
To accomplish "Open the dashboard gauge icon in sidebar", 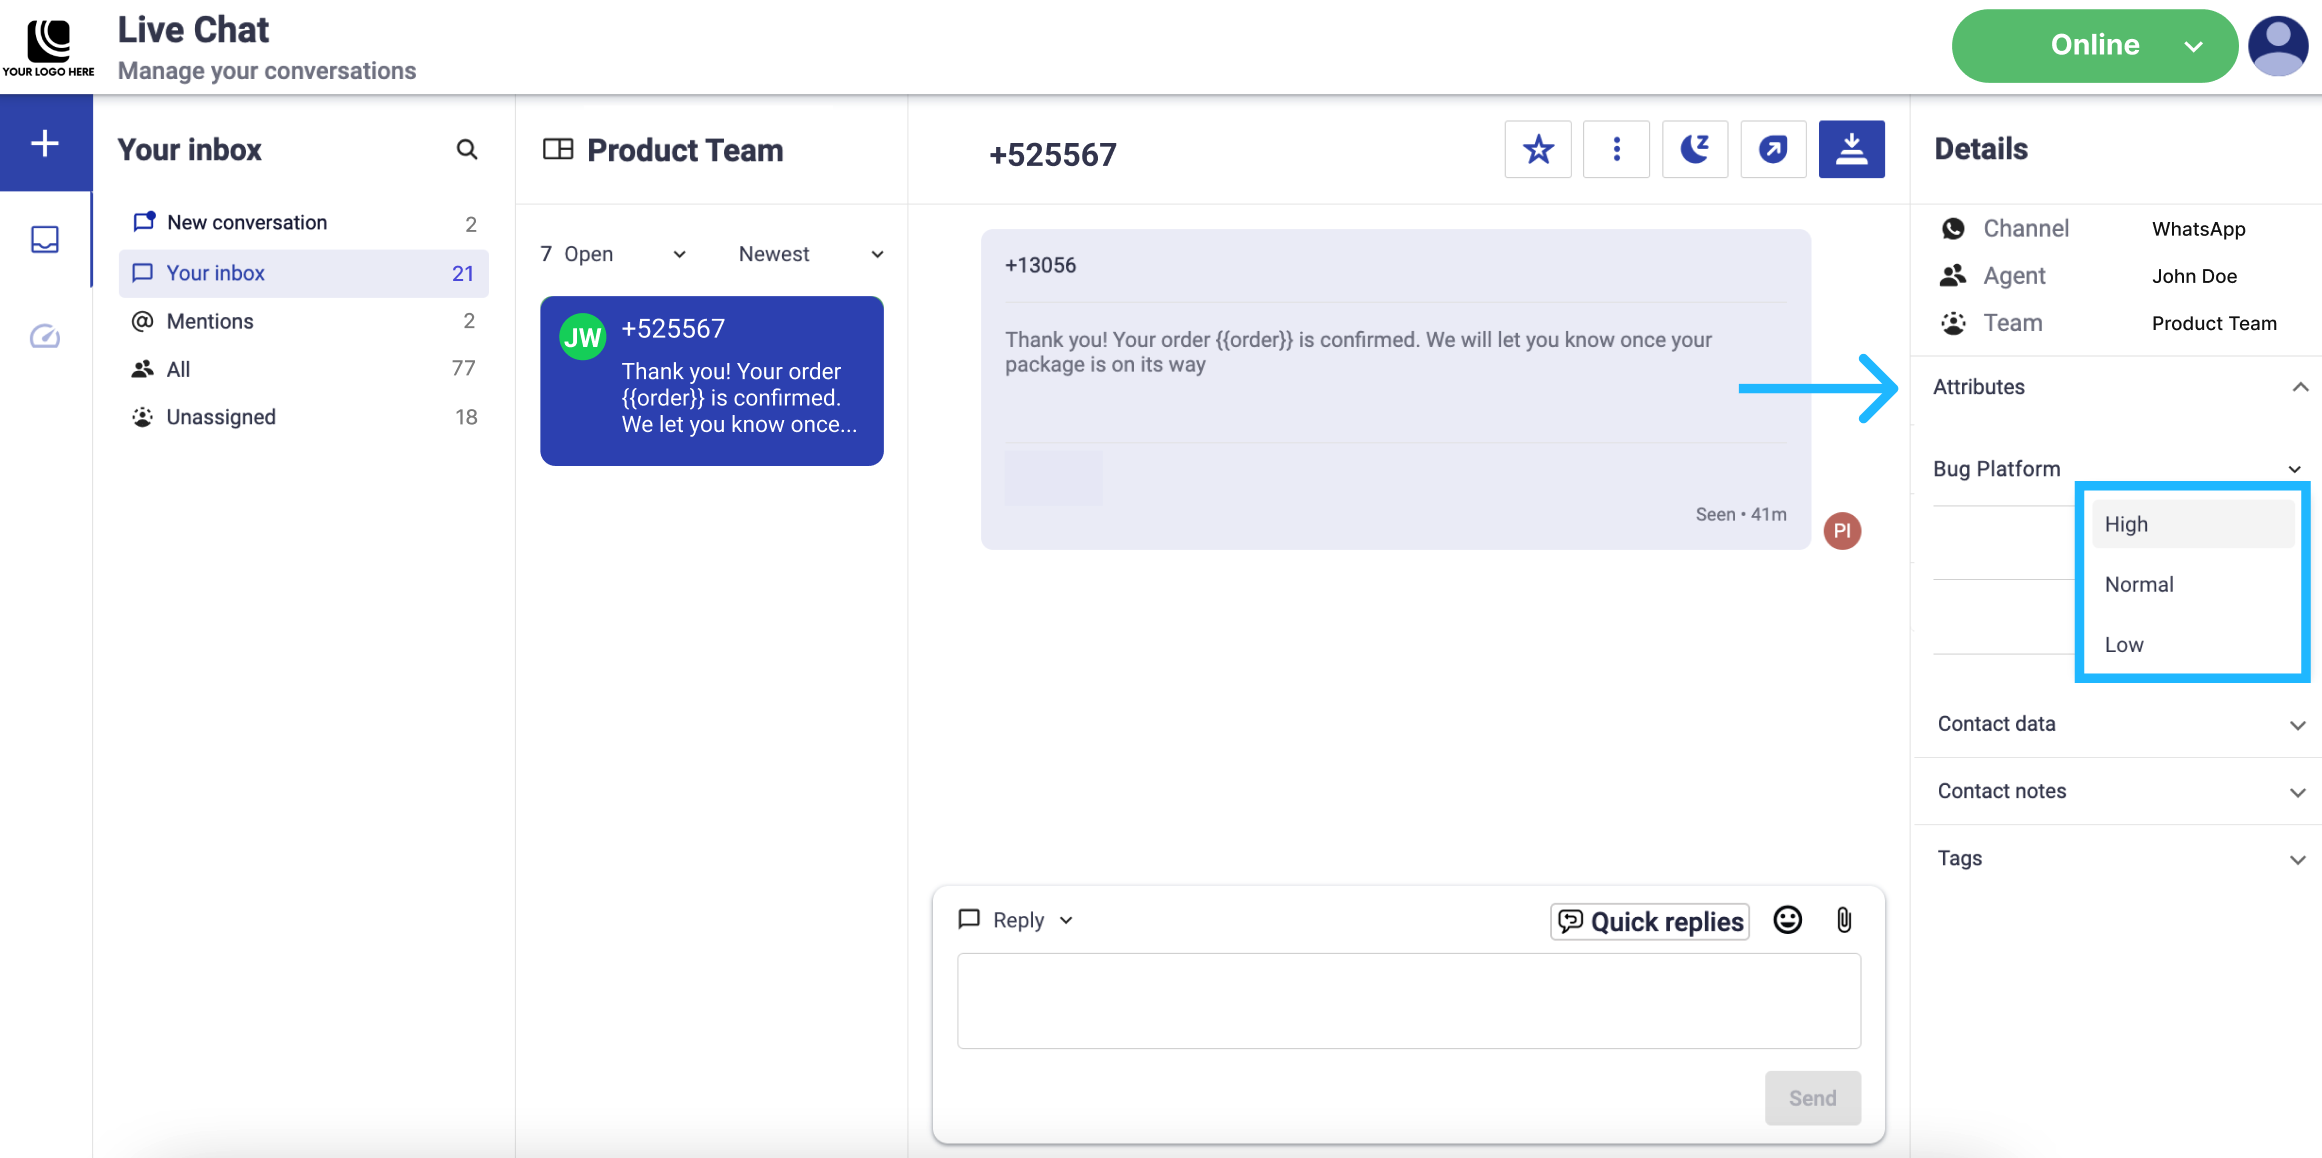I will coord(45,337).
